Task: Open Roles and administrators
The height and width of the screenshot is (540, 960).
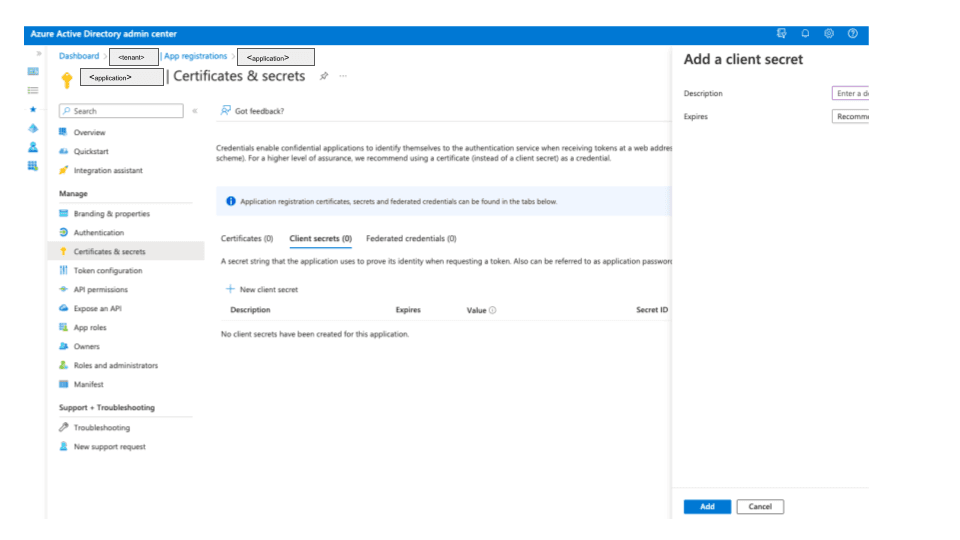Action: pos(116,366)
